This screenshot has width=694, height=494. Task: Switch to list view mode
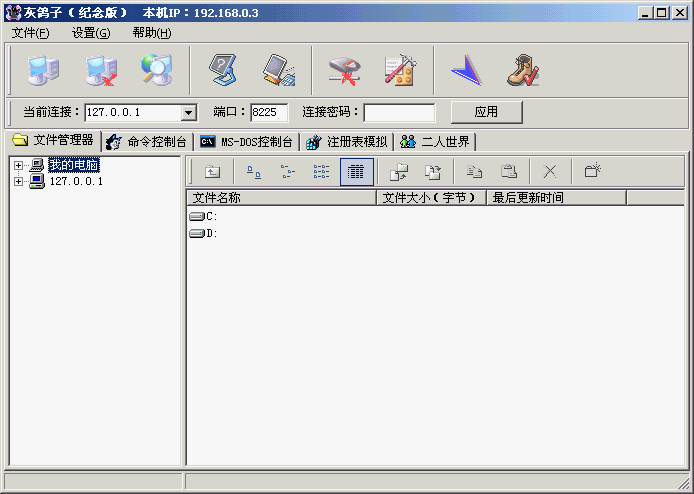[321, 172]
